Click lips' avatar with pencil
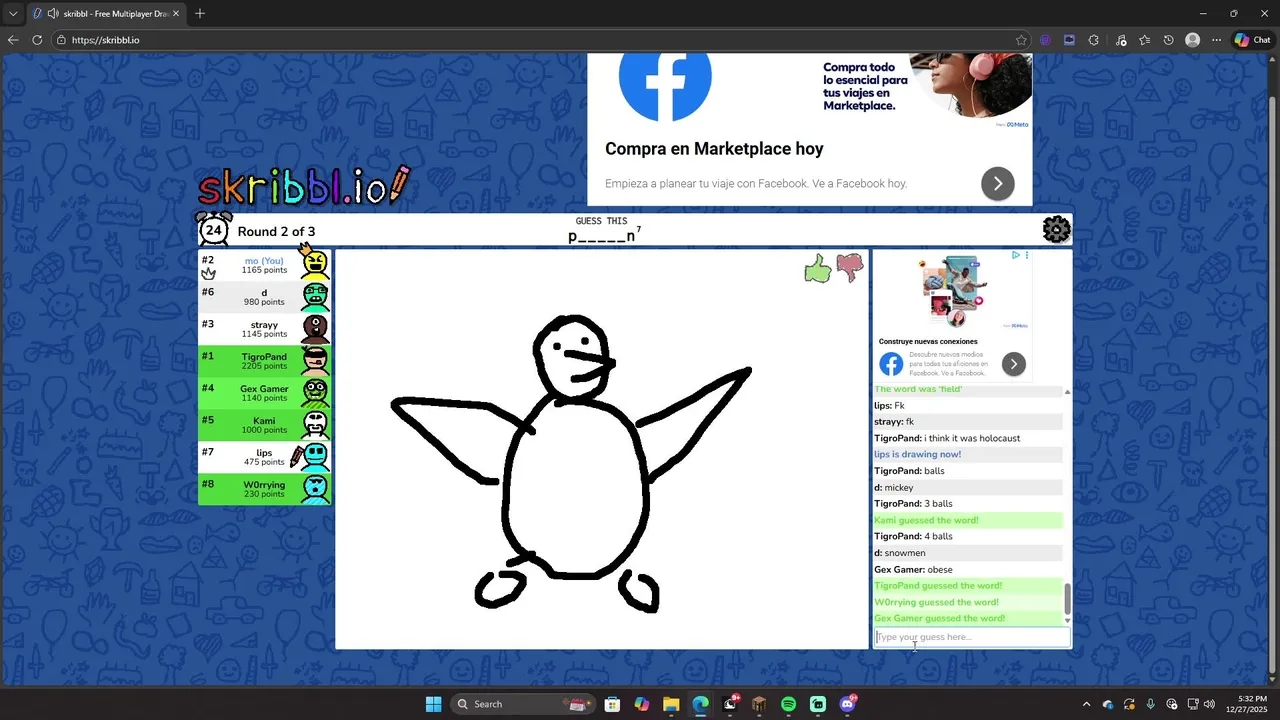The height and width of the screenshot is (720, 1280). click(x=315, y=456)
